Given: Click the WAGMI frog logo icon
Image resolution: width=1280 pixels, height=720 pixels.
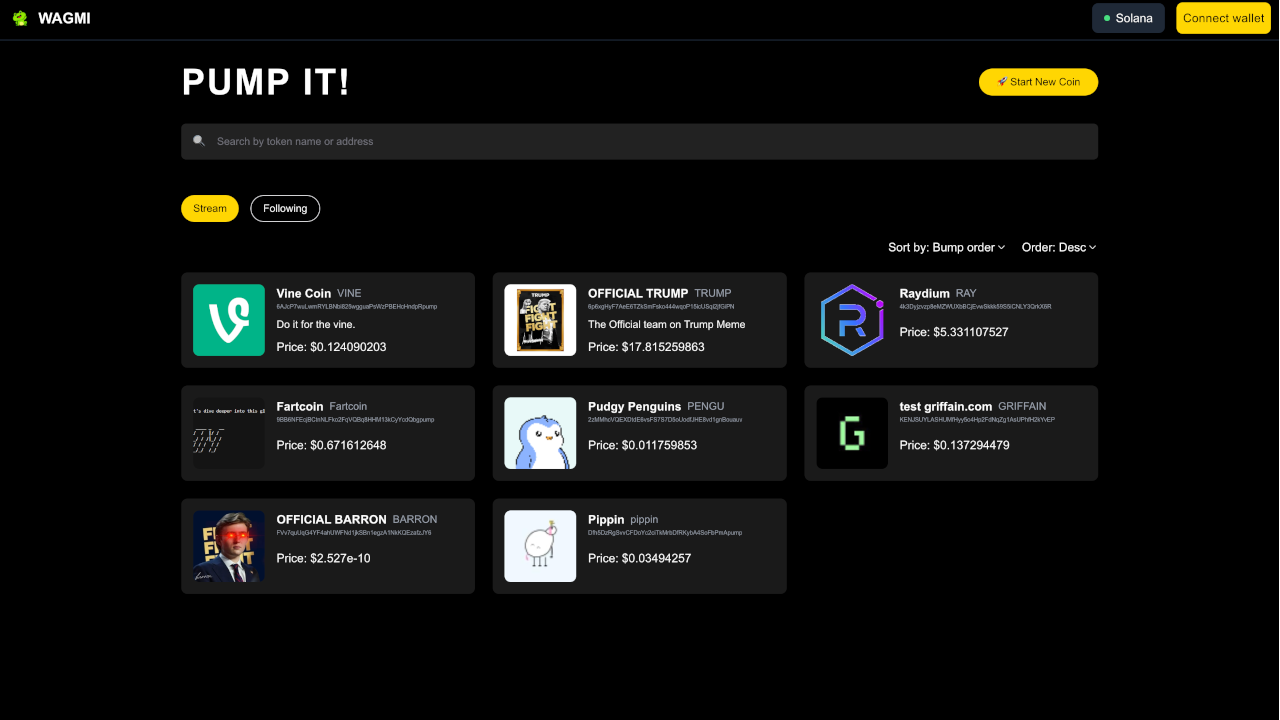Looking at the screenshot, I should (20, 18).
